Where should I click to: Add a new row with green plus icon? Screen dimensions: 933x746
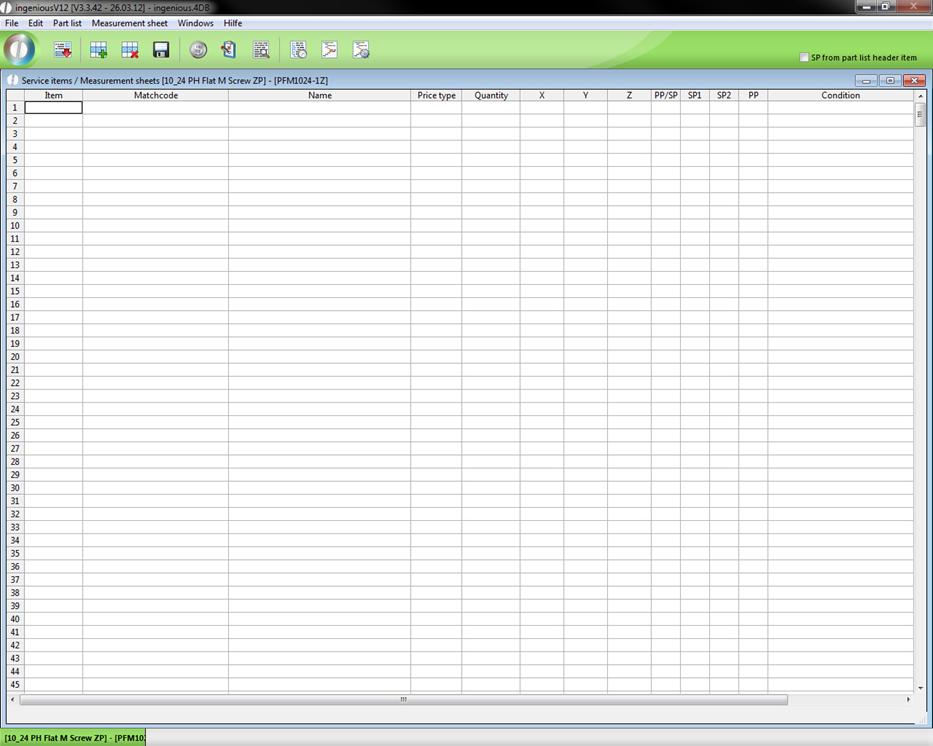[98, 50]
